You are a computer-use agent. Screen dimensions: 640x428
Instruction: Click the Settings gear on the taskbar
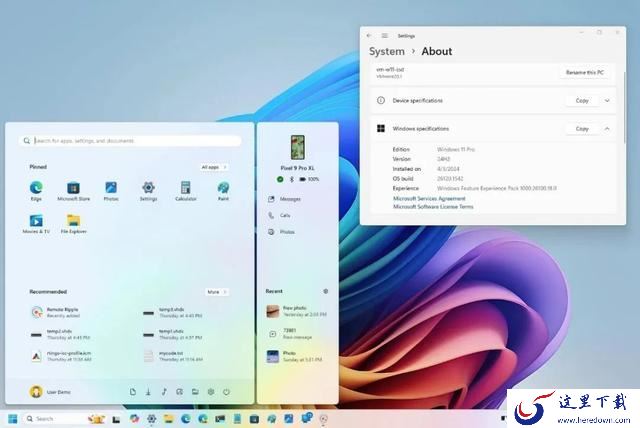tap(151, 419)
